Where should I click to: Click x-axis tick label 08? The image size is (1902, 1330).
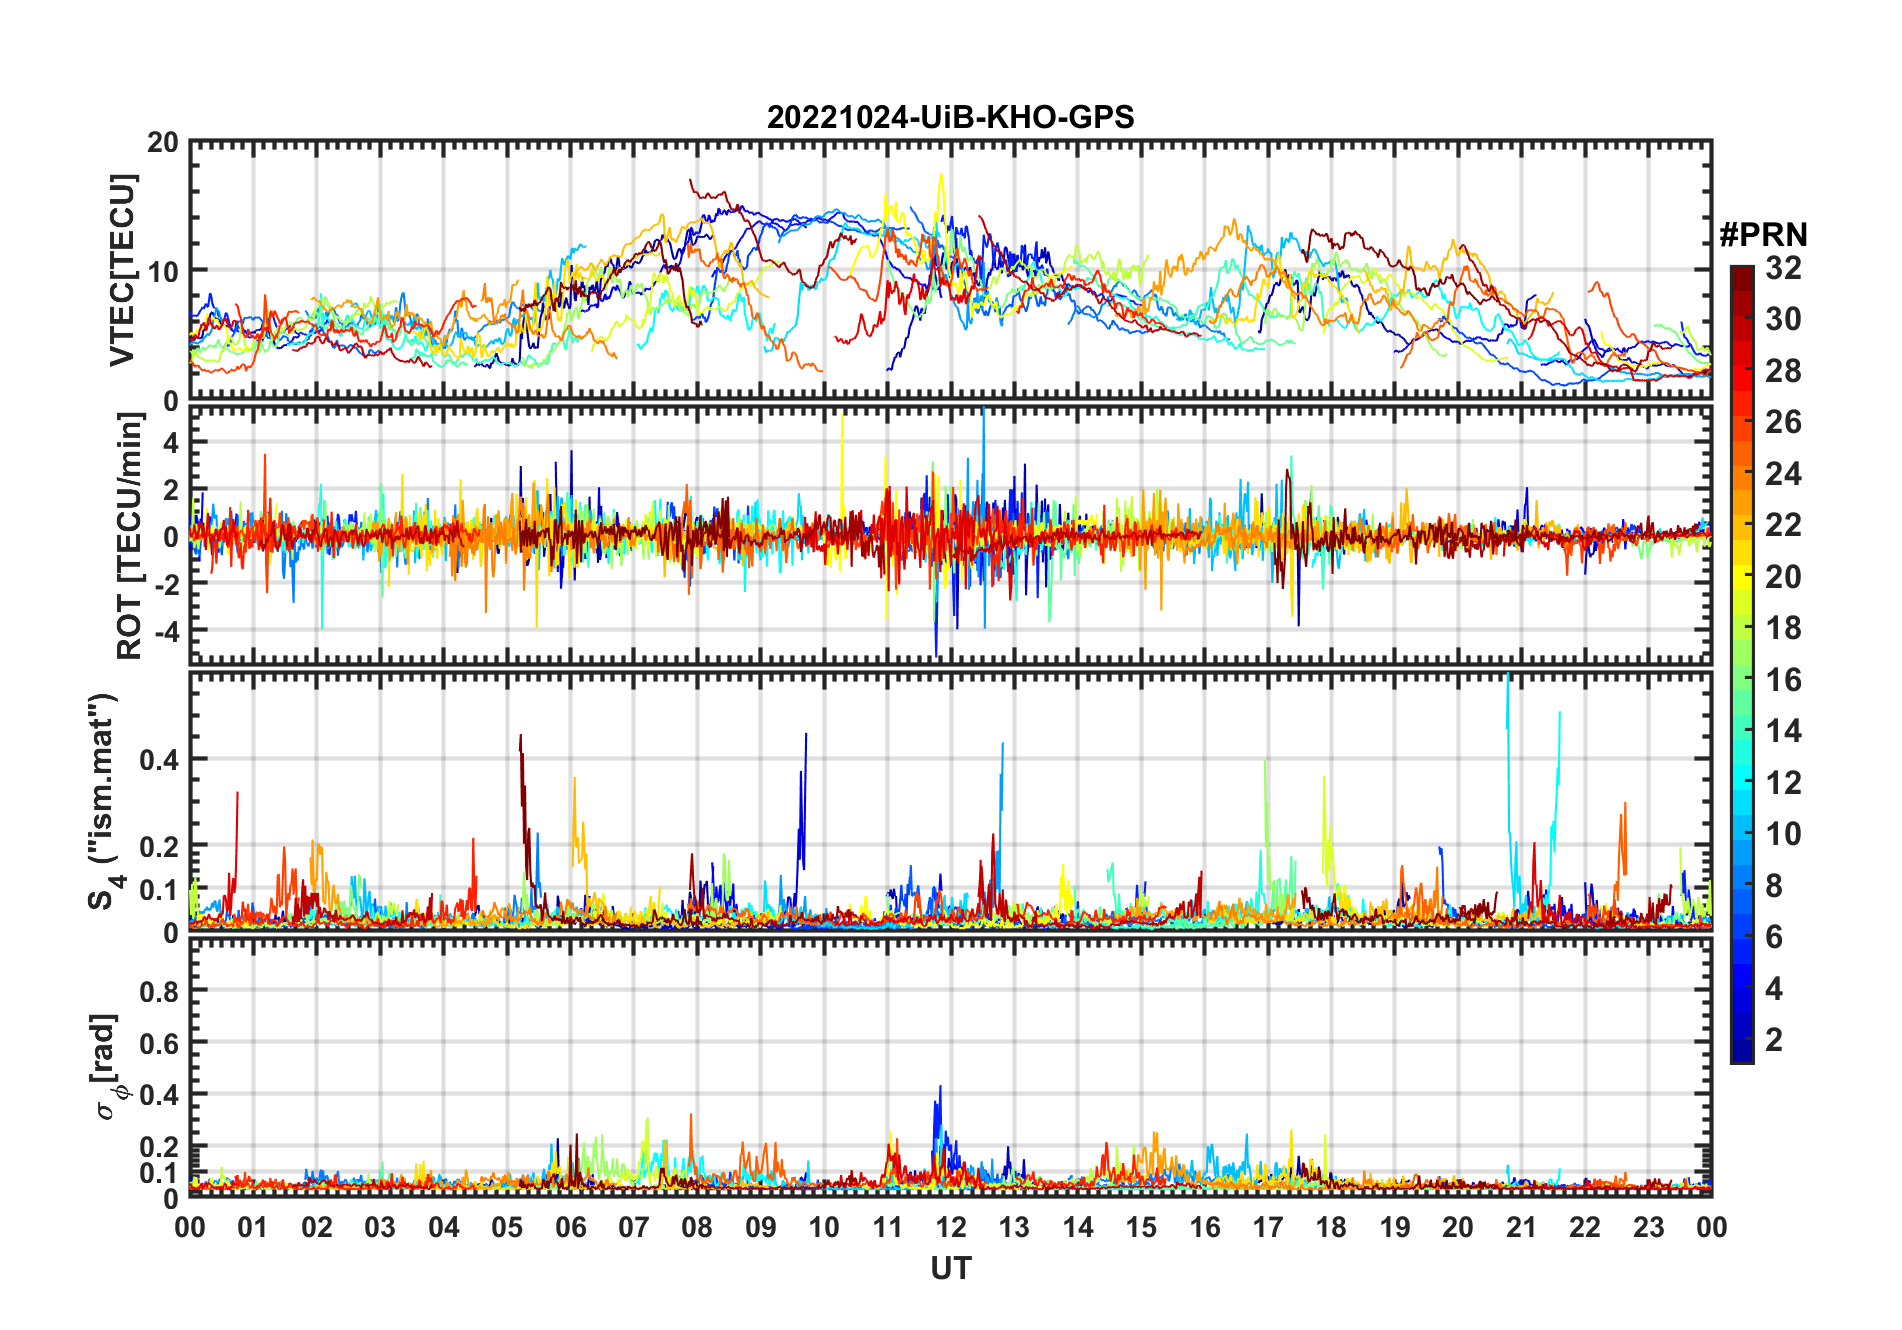coord(697,1227)
